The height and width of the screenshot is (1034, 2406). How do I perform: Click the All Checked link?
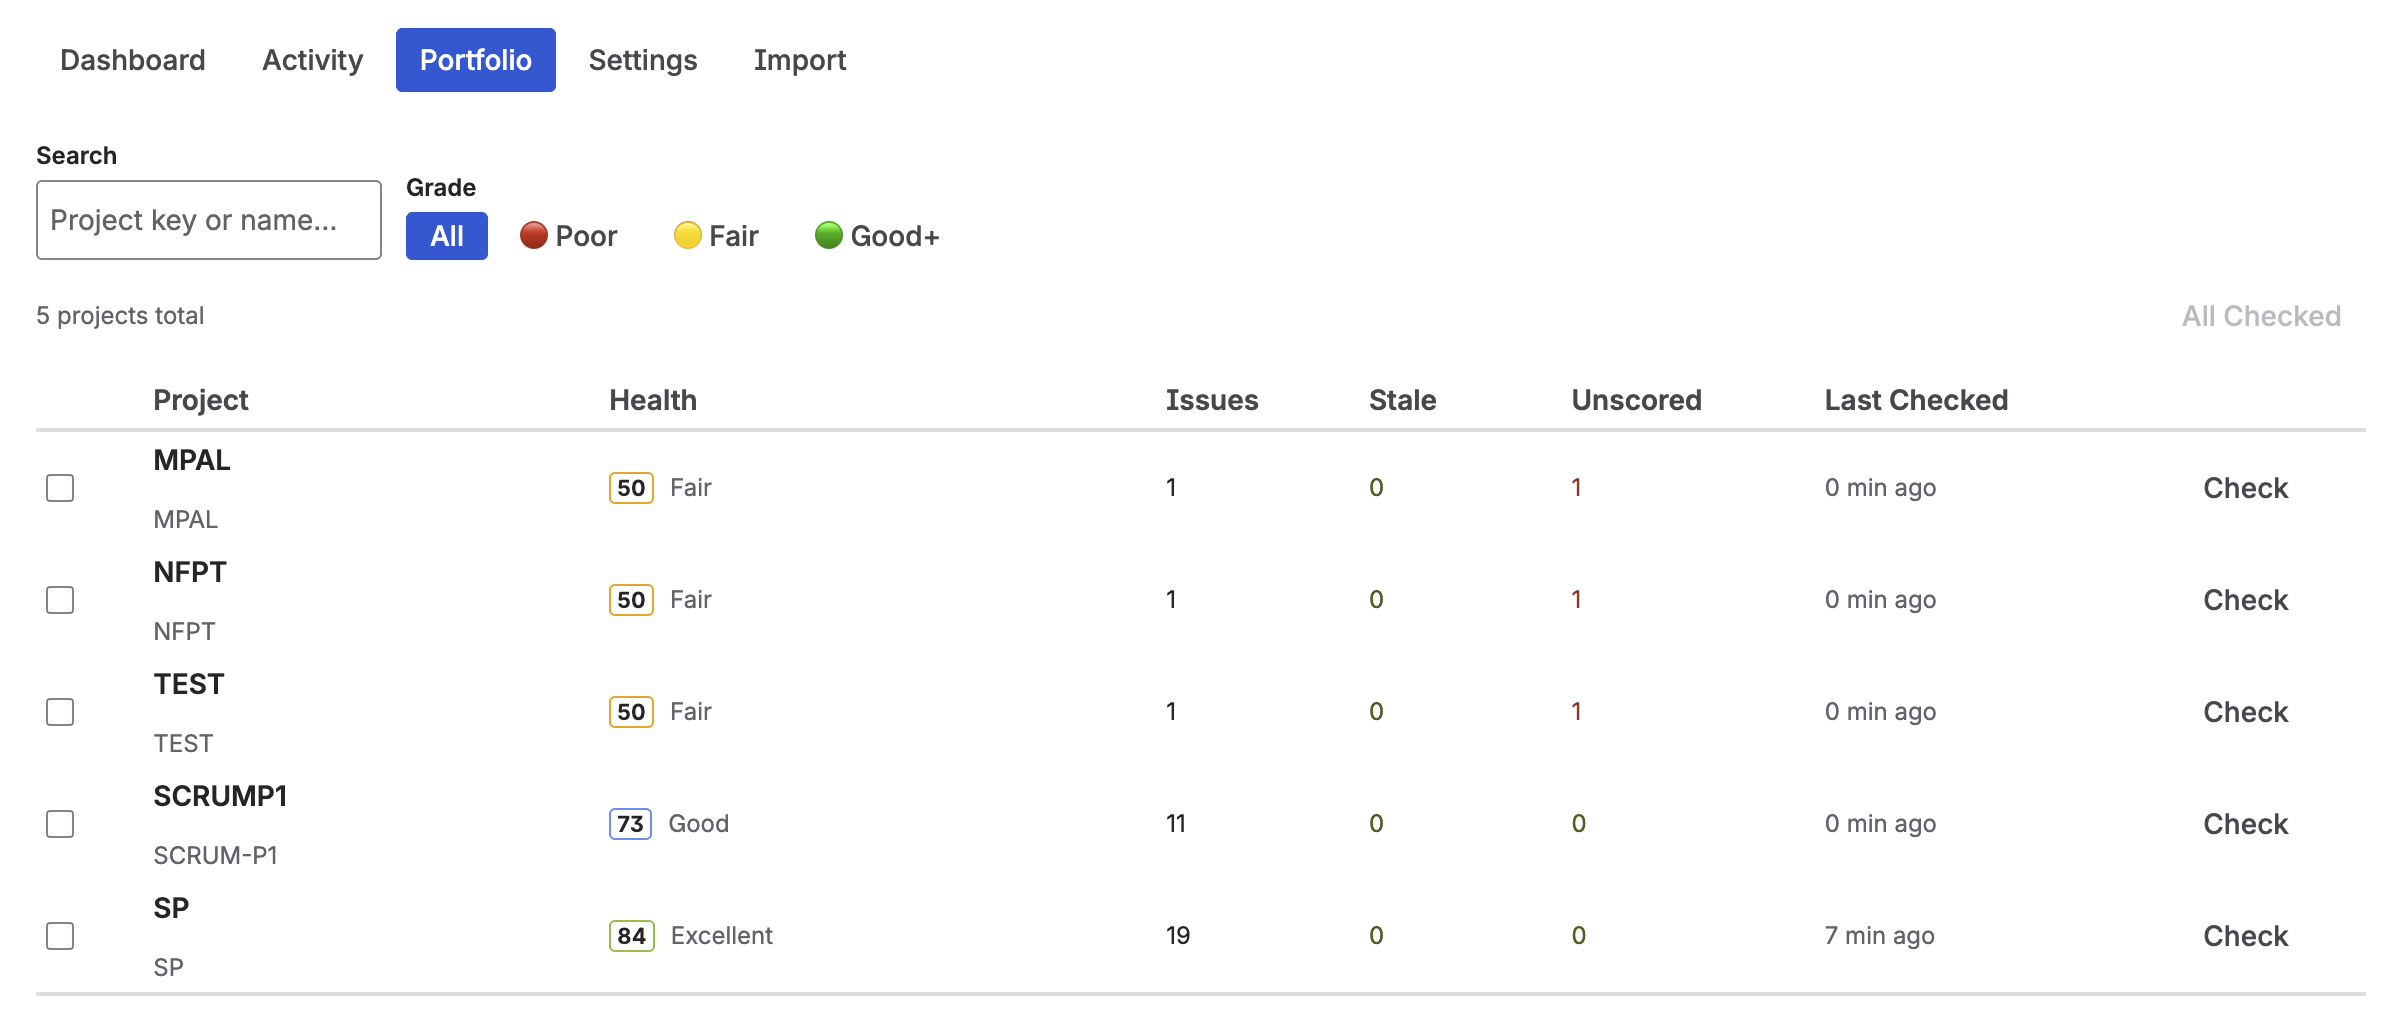pos(2262,315)
